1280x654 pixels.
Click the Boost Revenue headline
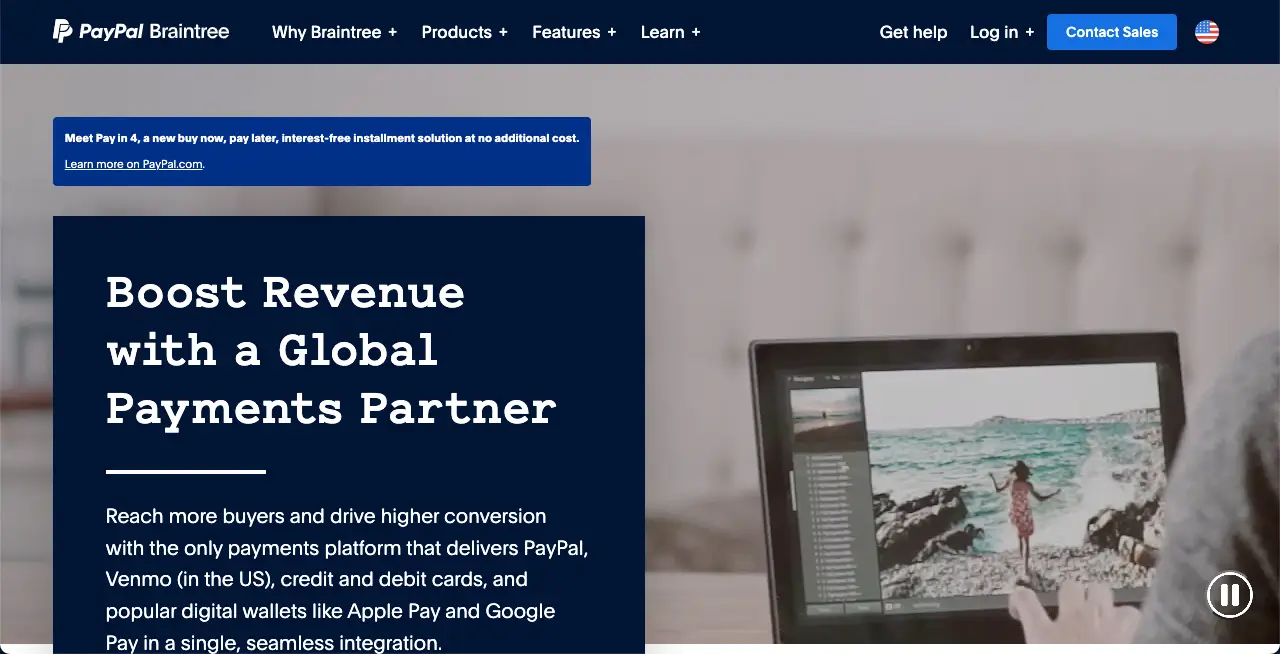[x=331, y=351]
